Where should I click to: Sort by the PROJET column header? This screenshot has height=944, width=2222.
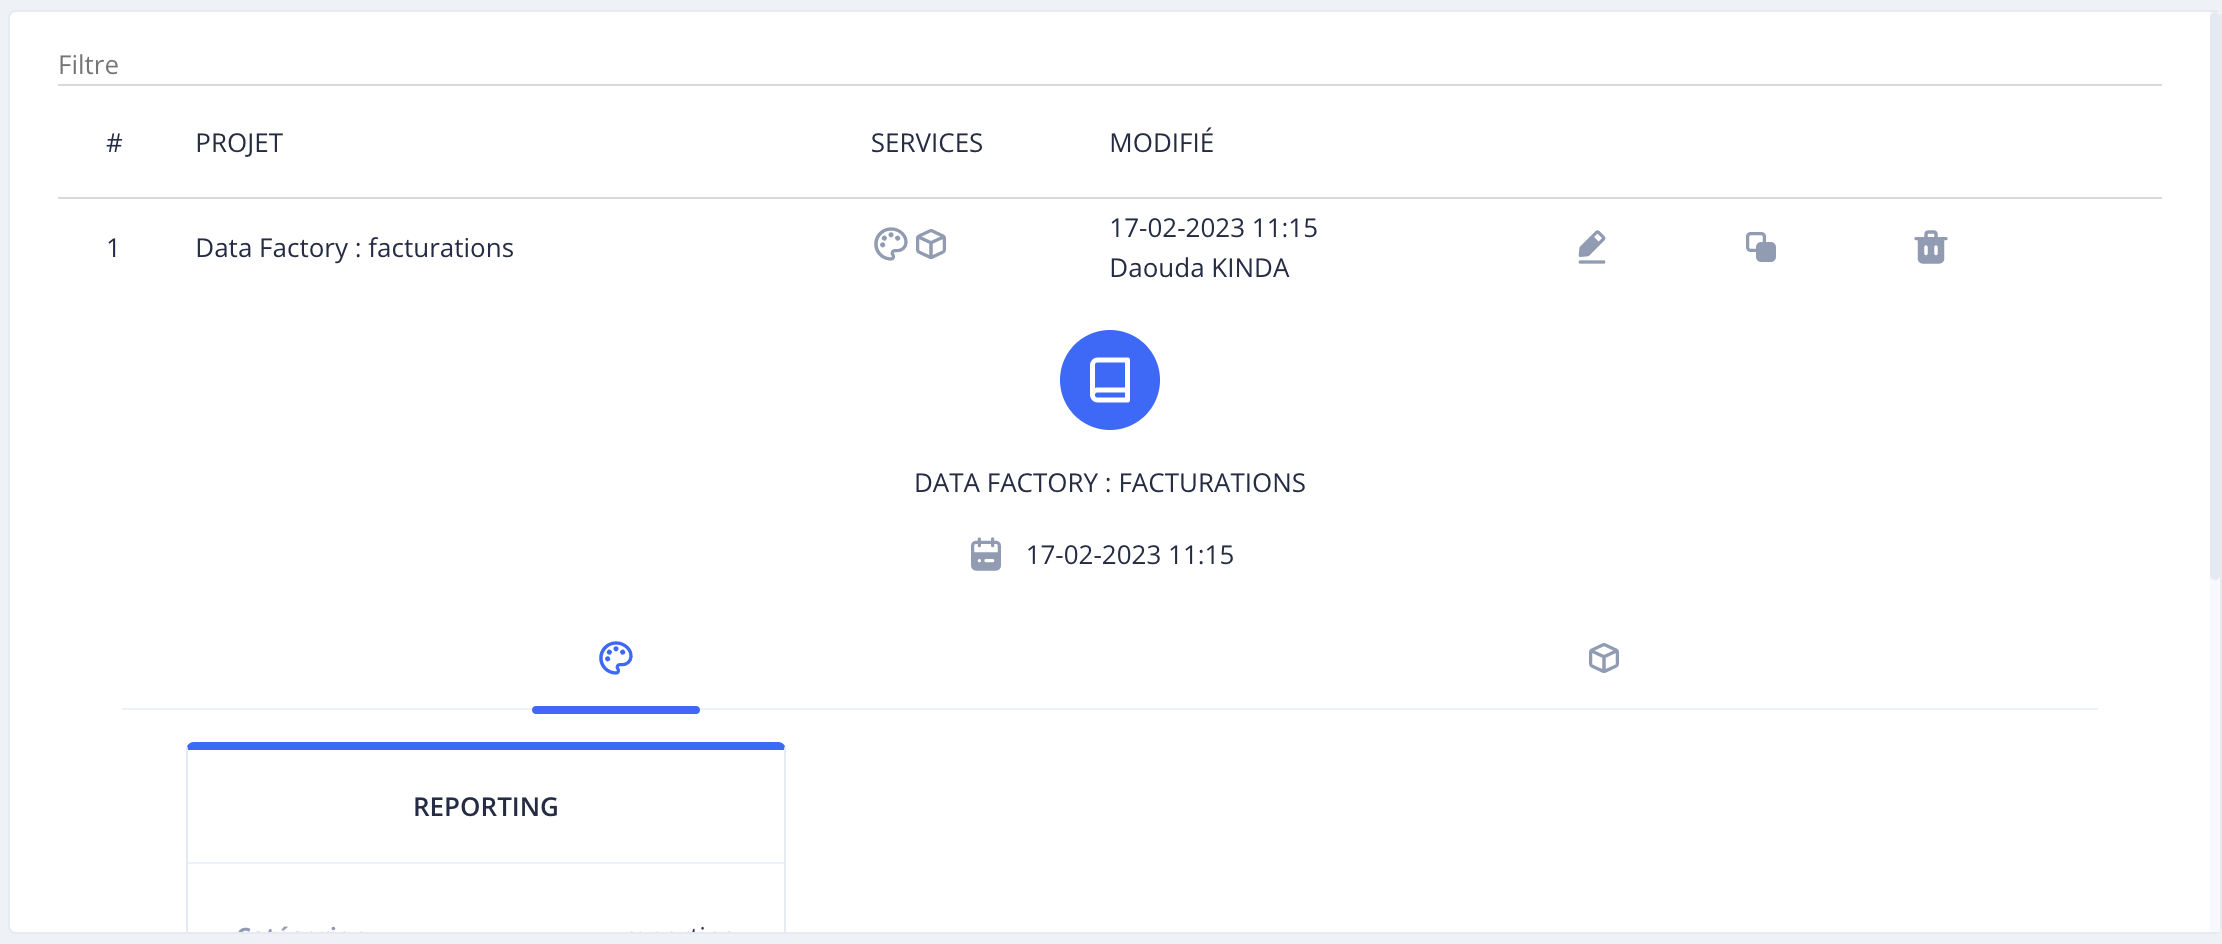pyautogui.click(x=239, y=143)
